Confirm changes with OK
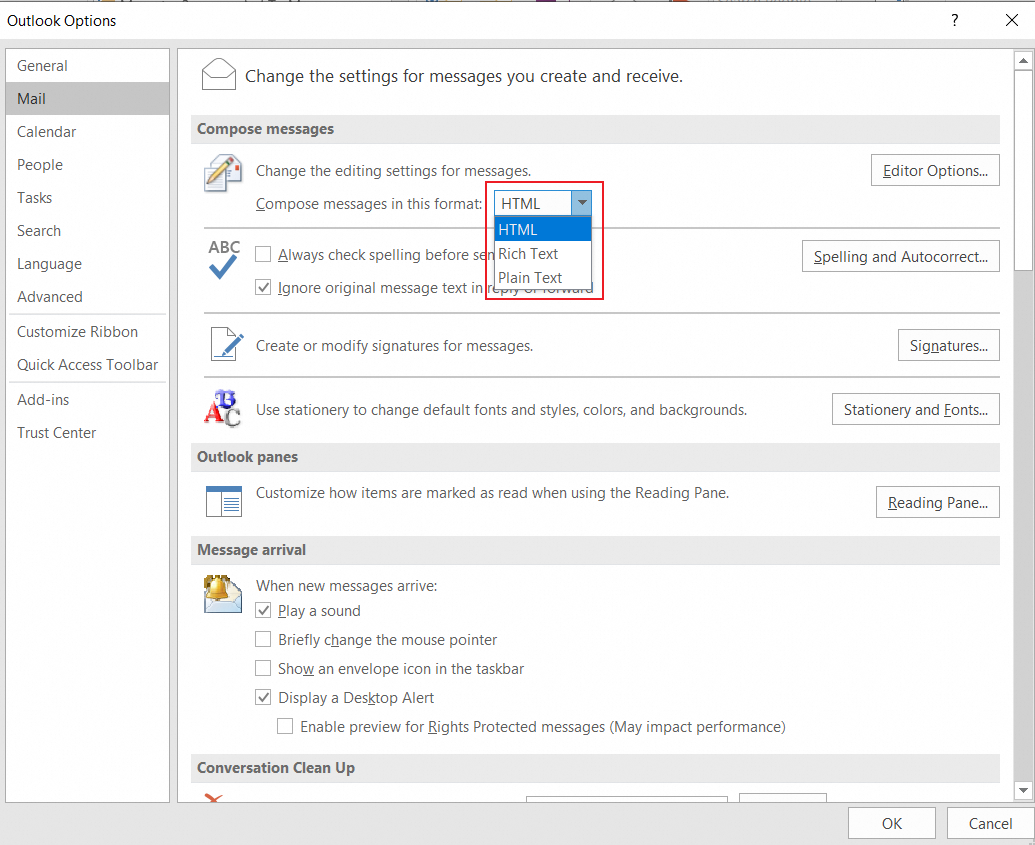This screenshot has height=845, width=1035. tap(892, 823)
